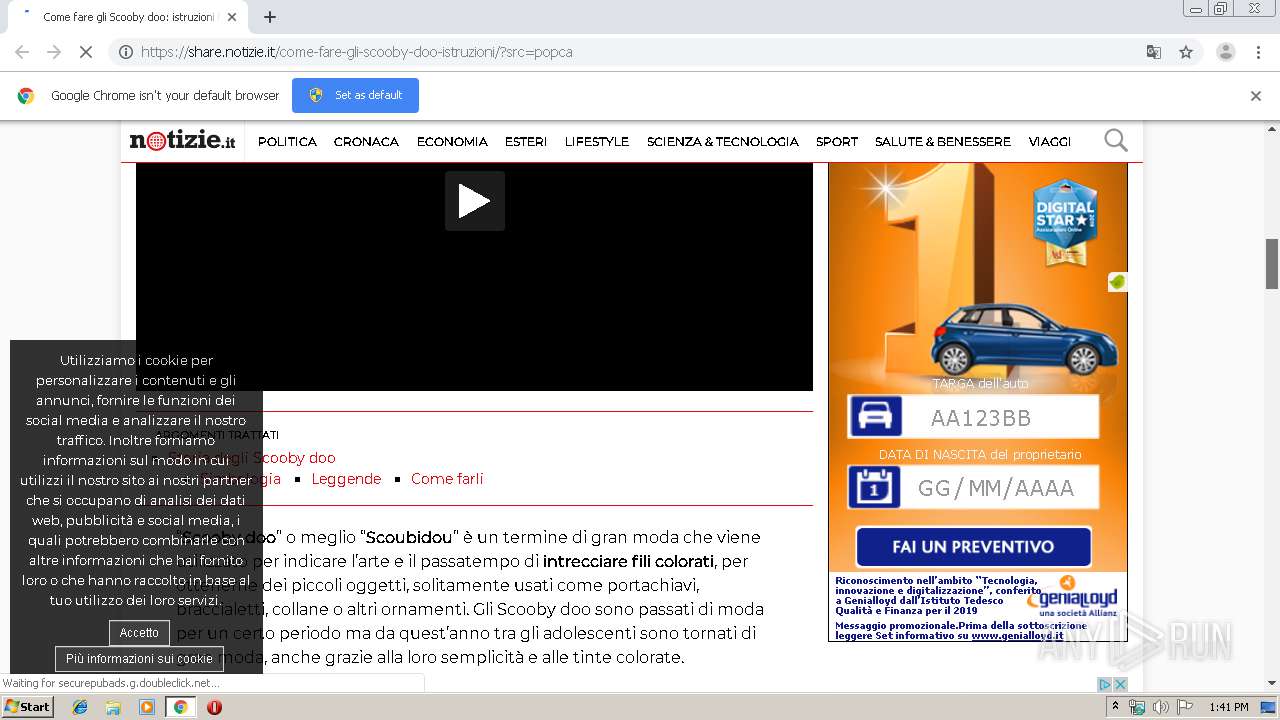This screenshot has height=720, width=1280.
Task: Open www.genialloyd.it link in ad
Action: pyautogui.click(x=1017, y=635)
